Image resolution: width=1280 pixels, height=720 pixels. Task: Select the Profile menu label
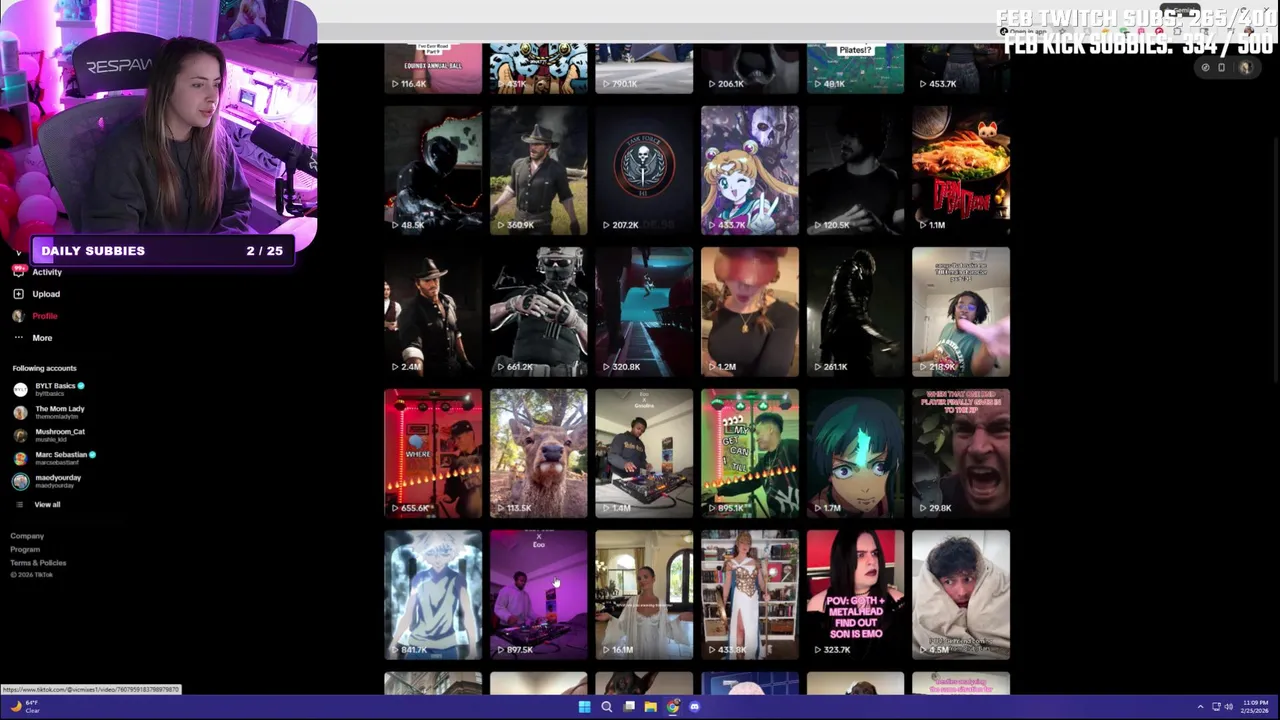(45, 316)
